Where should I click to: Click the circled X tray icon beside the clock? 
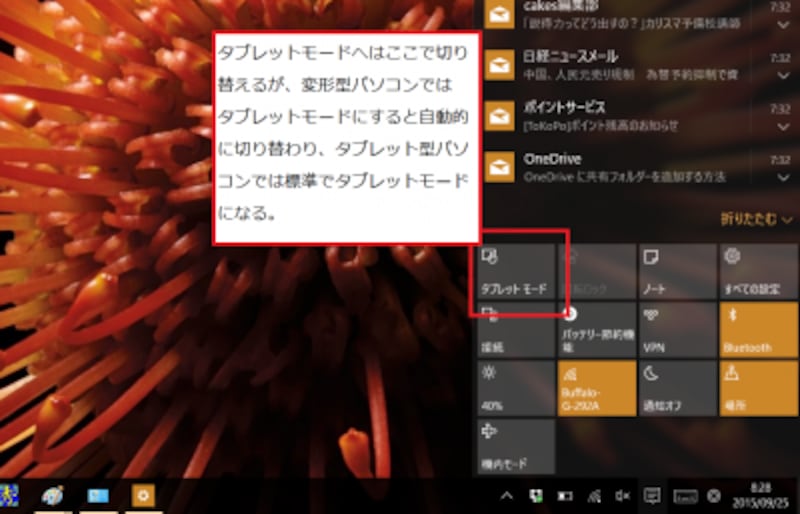tap(714, 496)
